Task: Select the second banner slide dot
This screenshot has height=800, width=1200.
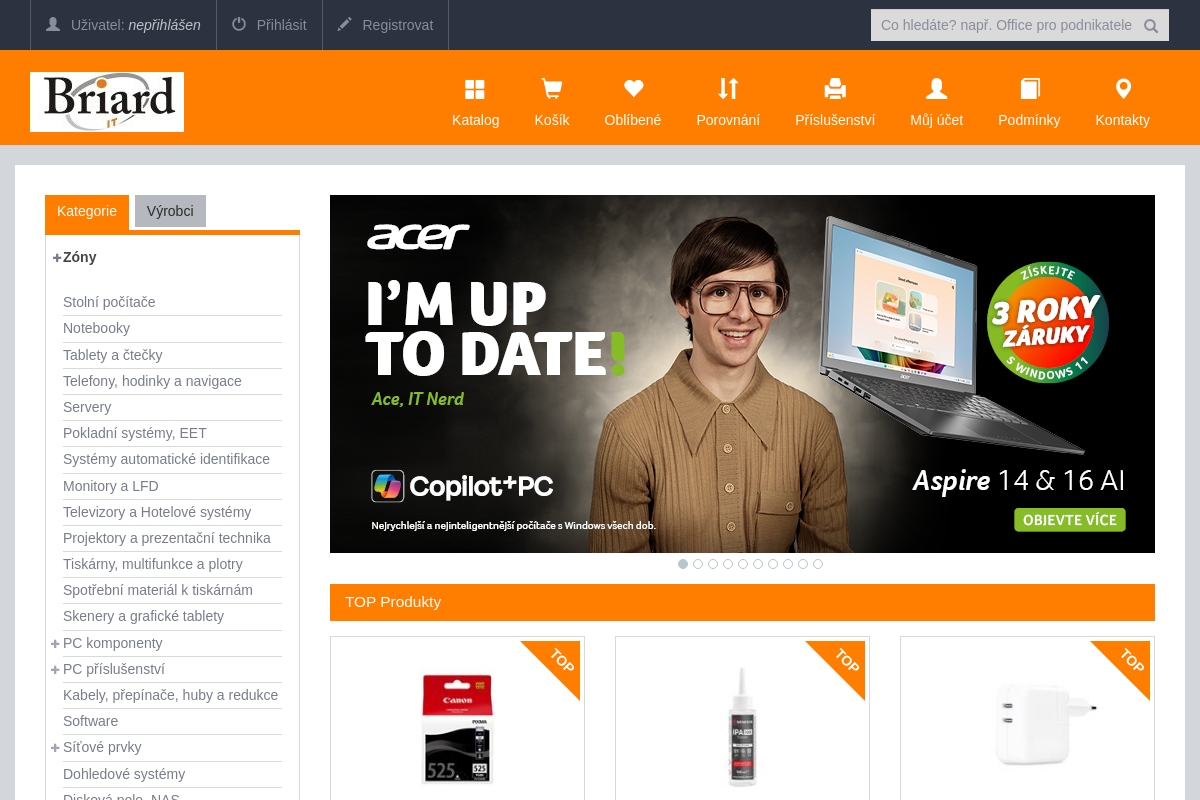Action: (x=698, y=564)
